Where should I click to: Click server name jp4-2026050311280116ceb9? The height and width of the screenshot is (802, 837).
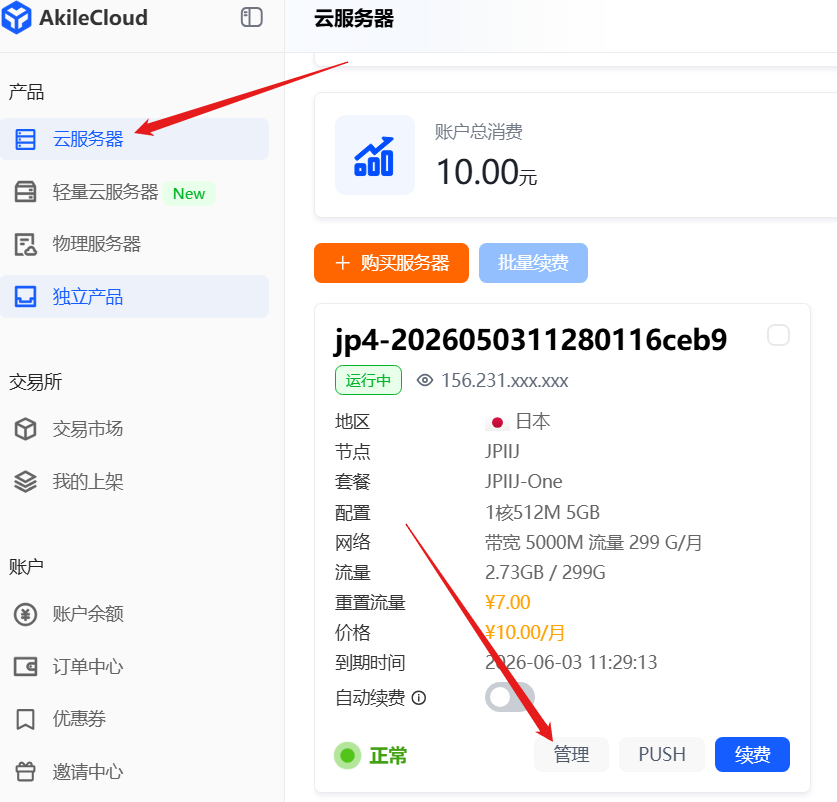point(530,340)
